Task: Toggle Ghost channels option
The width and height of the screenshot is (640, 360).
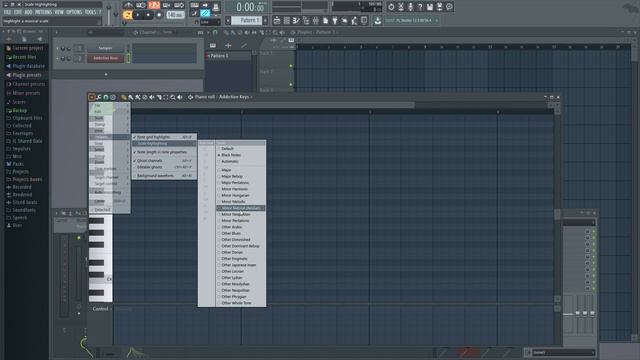Action: point(164,161)
